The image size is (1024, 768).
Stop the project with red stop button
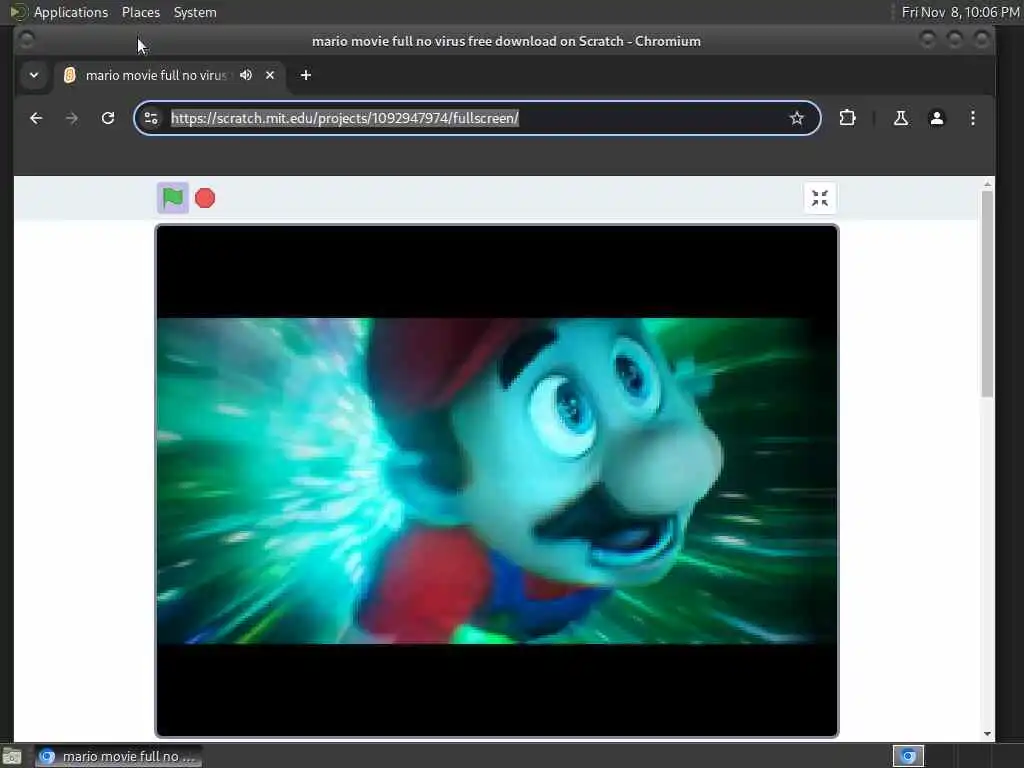pos(205,198)
